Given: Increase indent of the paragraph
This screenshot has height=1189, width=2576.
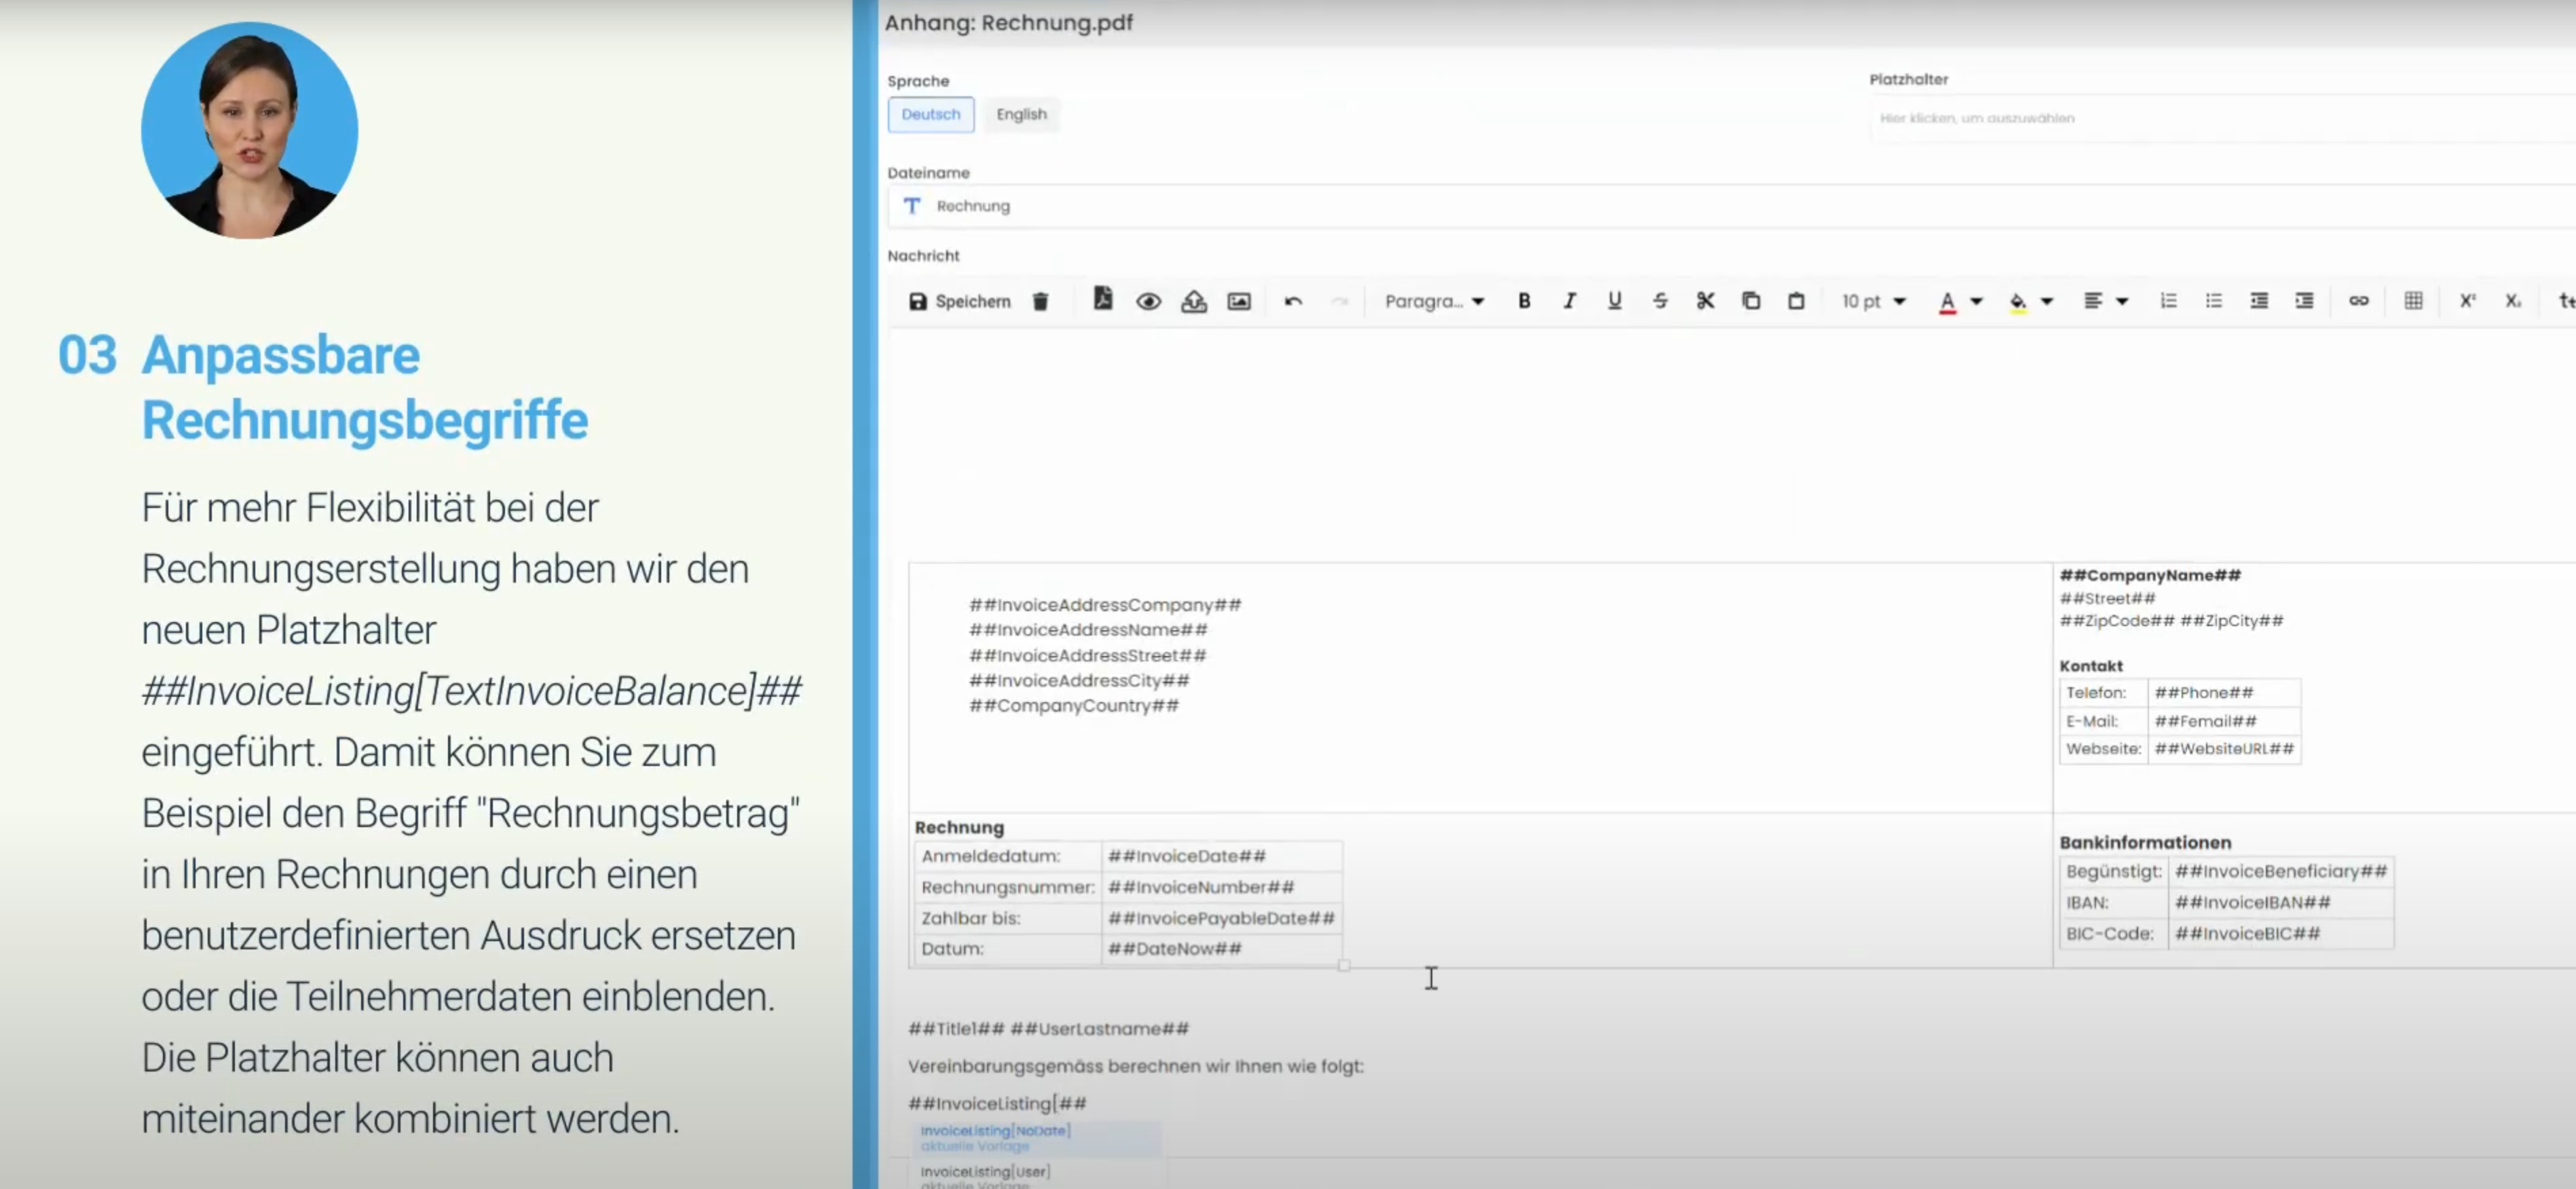Looking at the screenshot, I should (x=2304, y=301).
